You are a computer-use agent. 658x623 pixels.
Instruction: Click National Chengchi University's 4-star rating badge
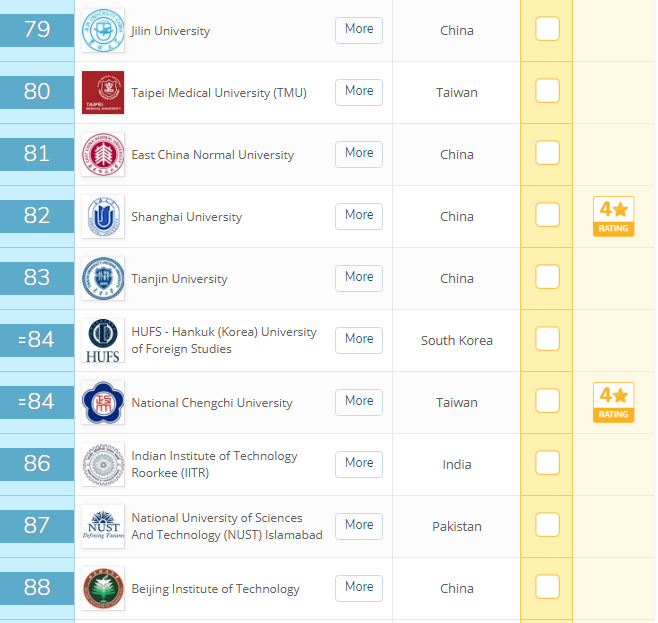(x=613, y=402)
